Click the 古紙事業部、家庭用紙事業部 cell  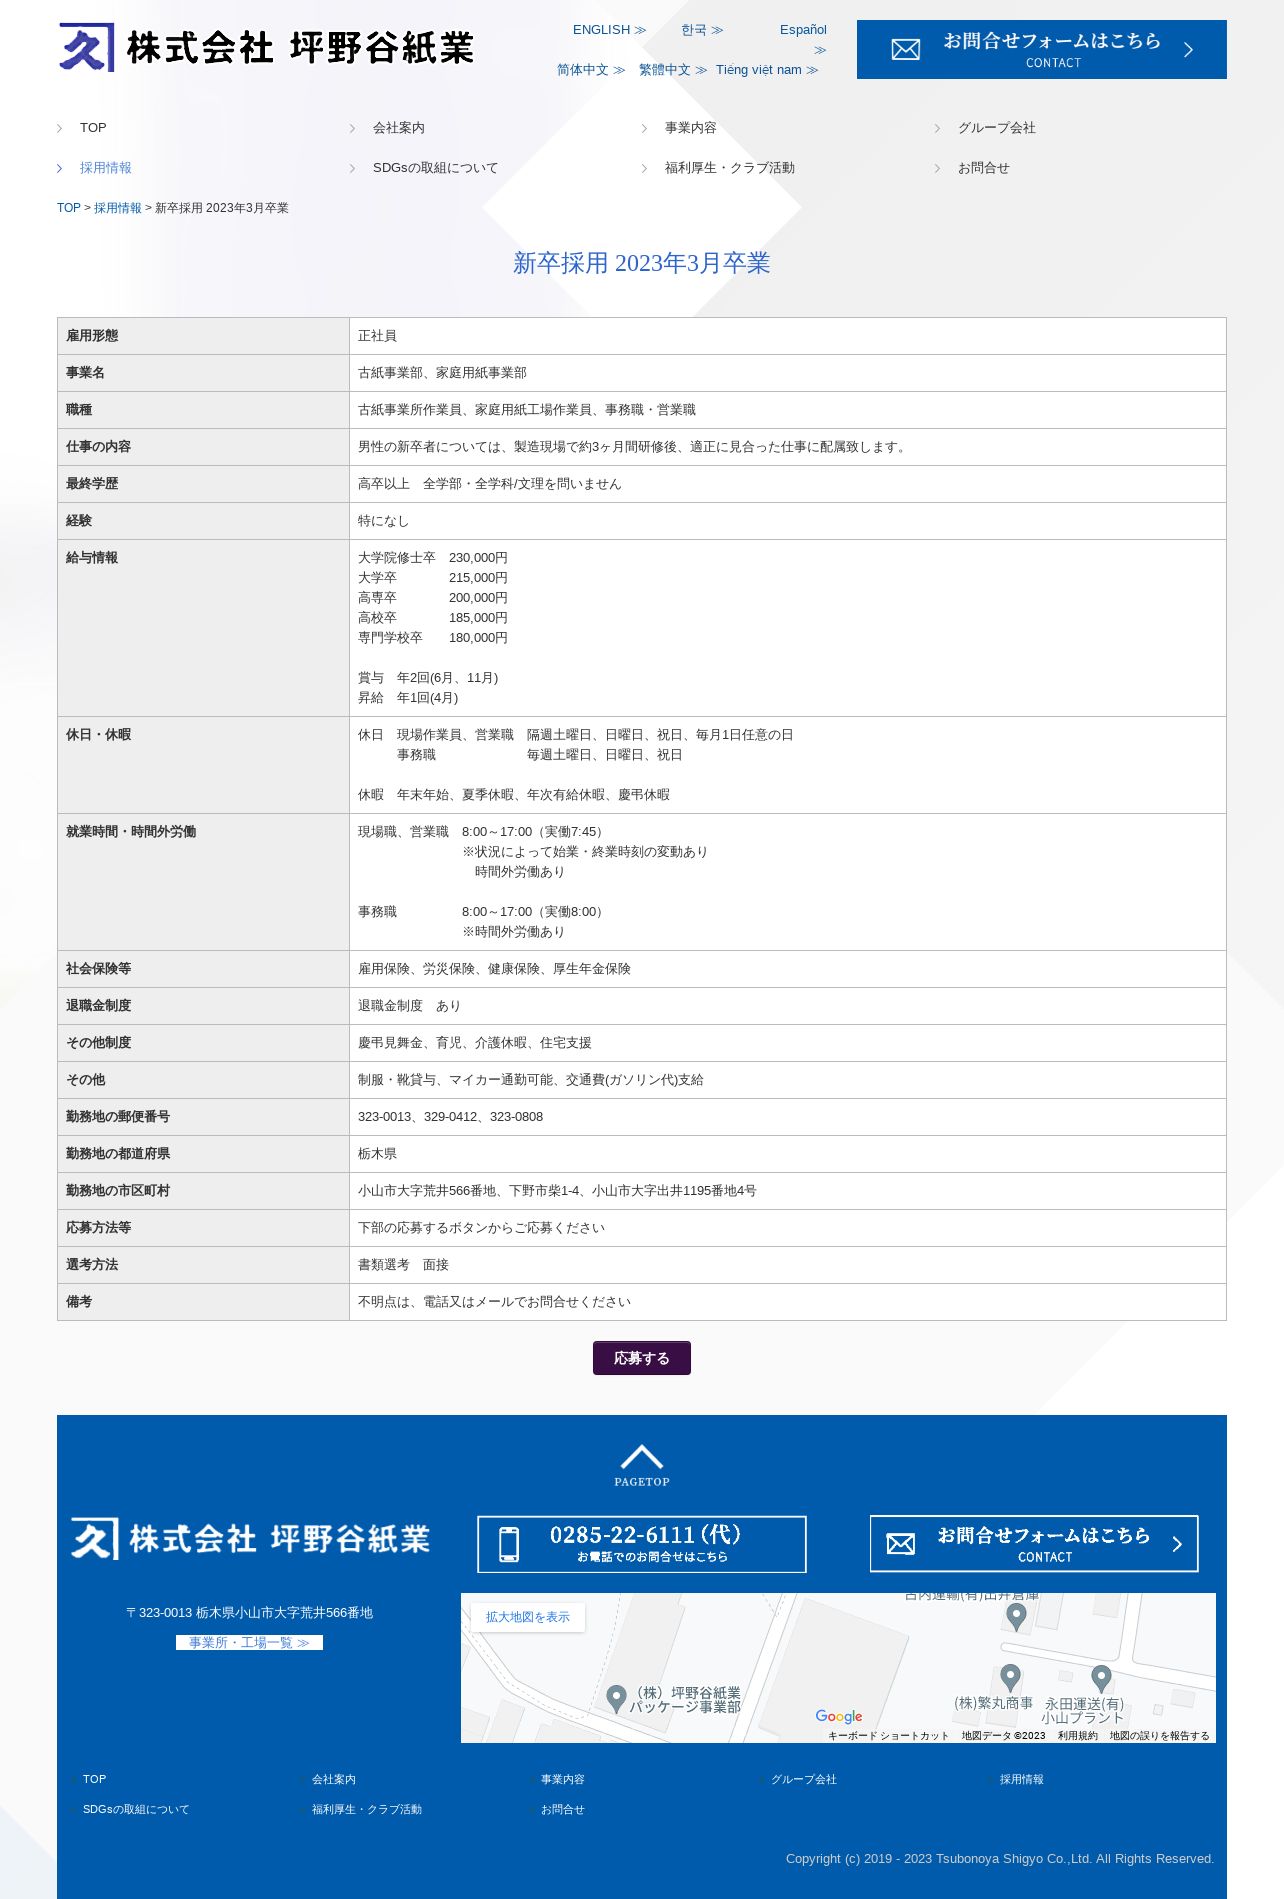[x=788, y=373]
